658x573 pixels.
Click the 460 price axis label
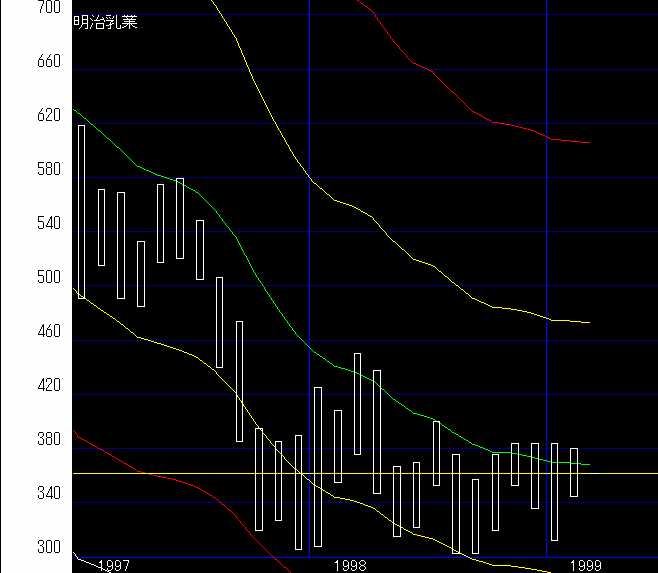pos(20,332)
